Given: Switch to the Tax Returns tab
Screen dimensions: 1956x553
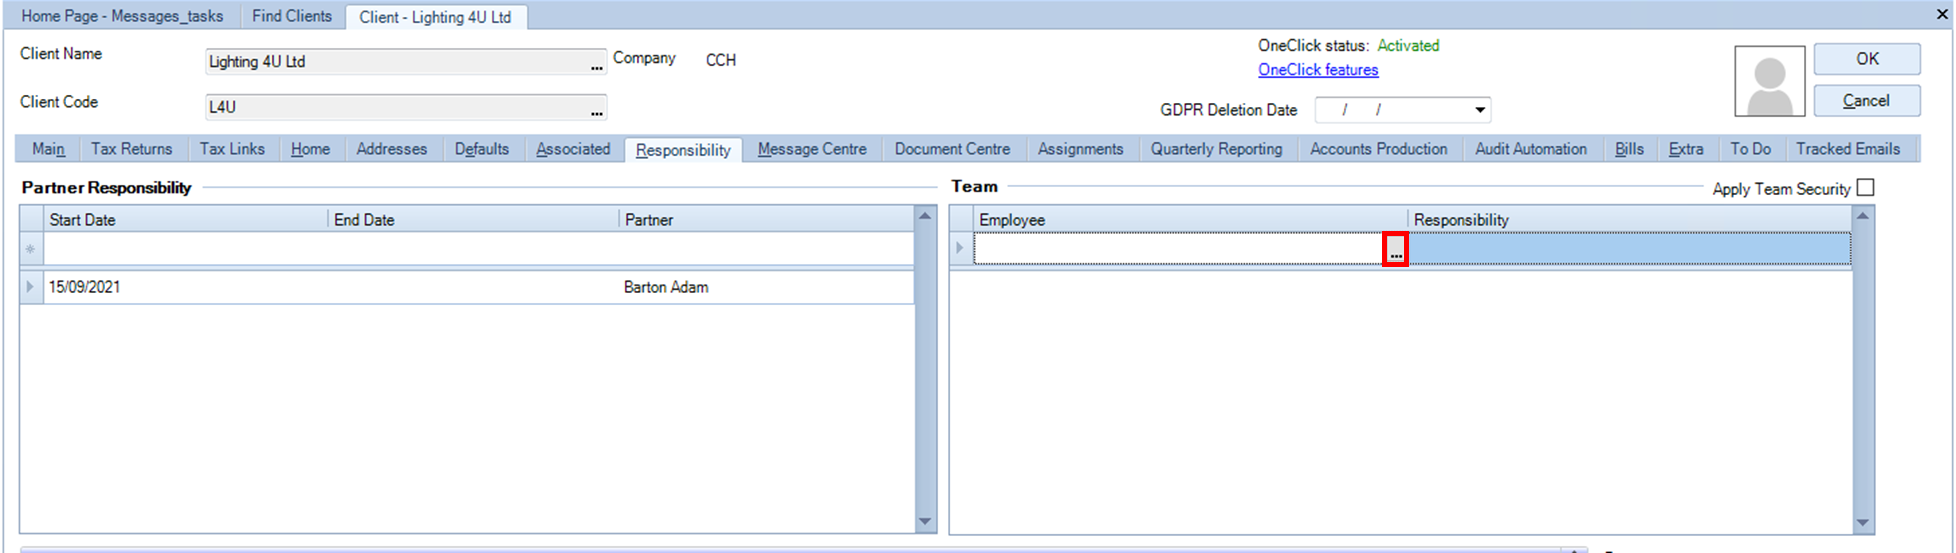Looking at the screenshot, I should pos(131,149).
